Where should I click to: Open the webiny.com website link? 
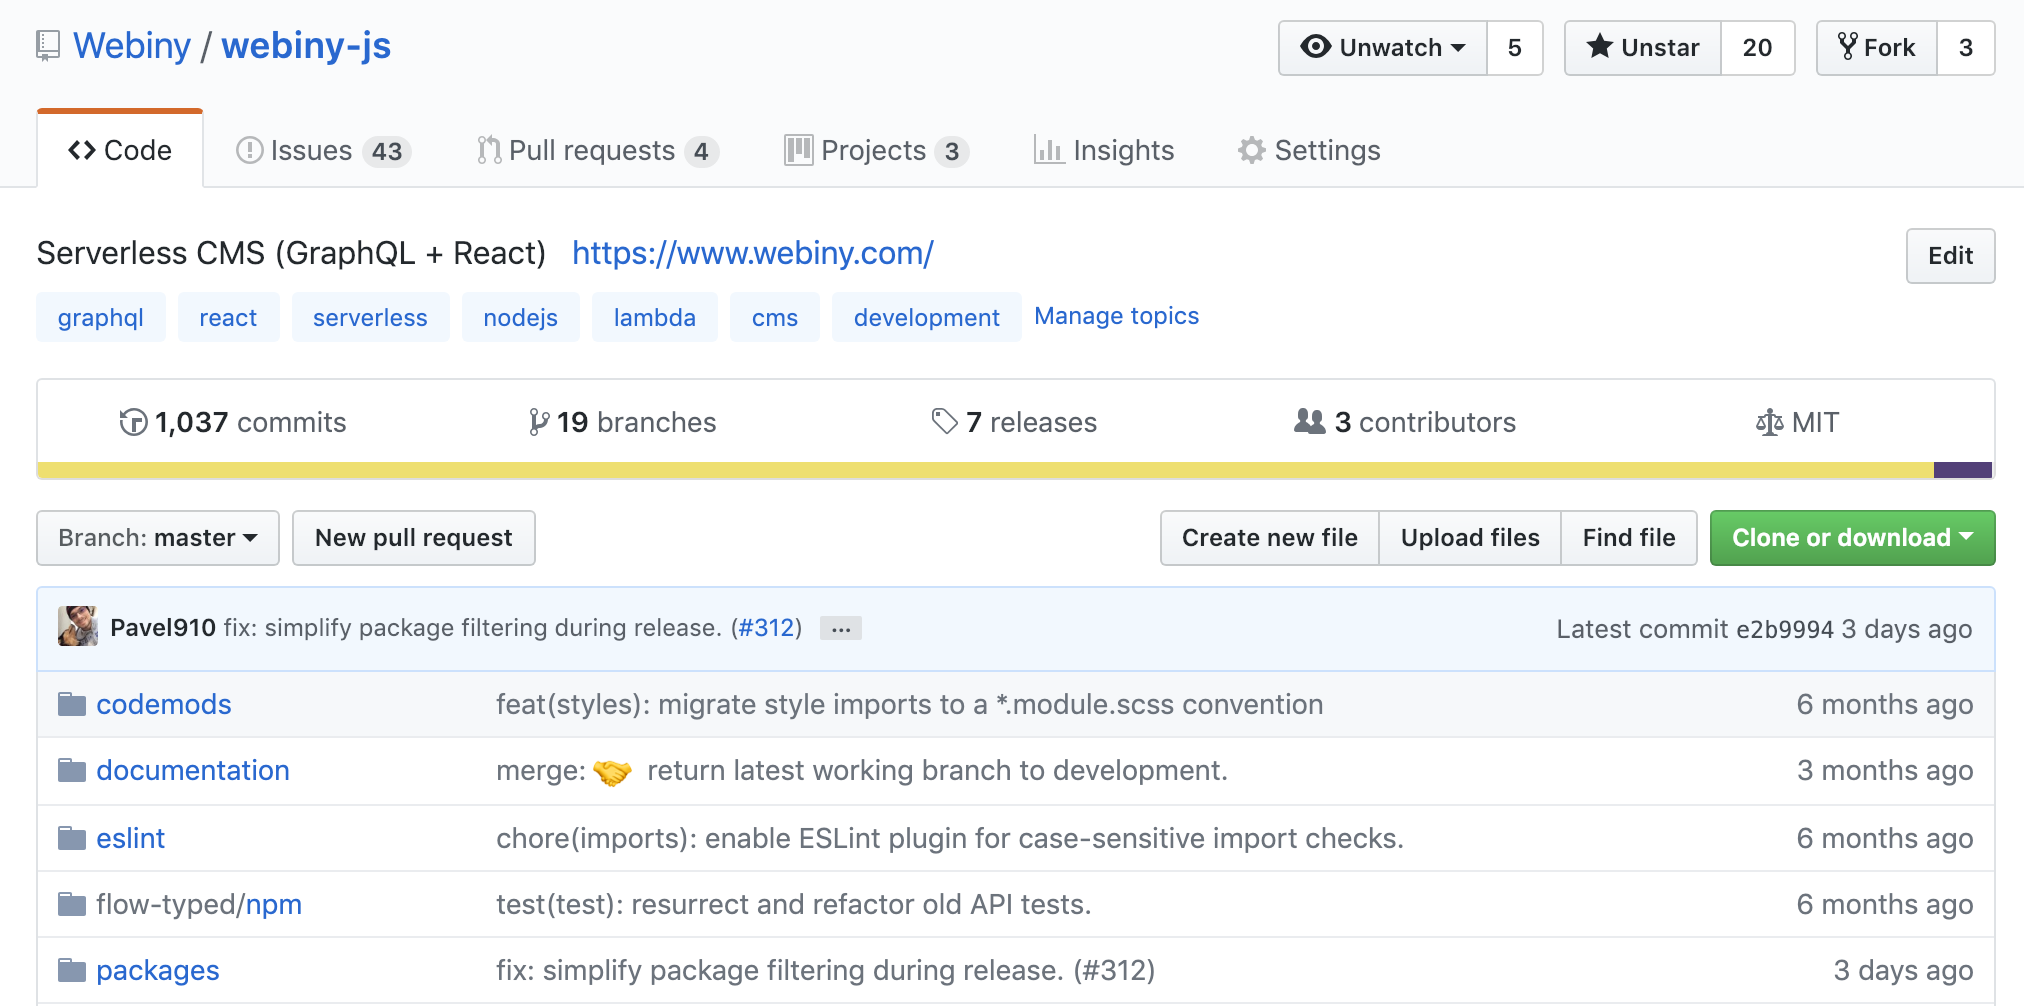click(x=752, y=253)
